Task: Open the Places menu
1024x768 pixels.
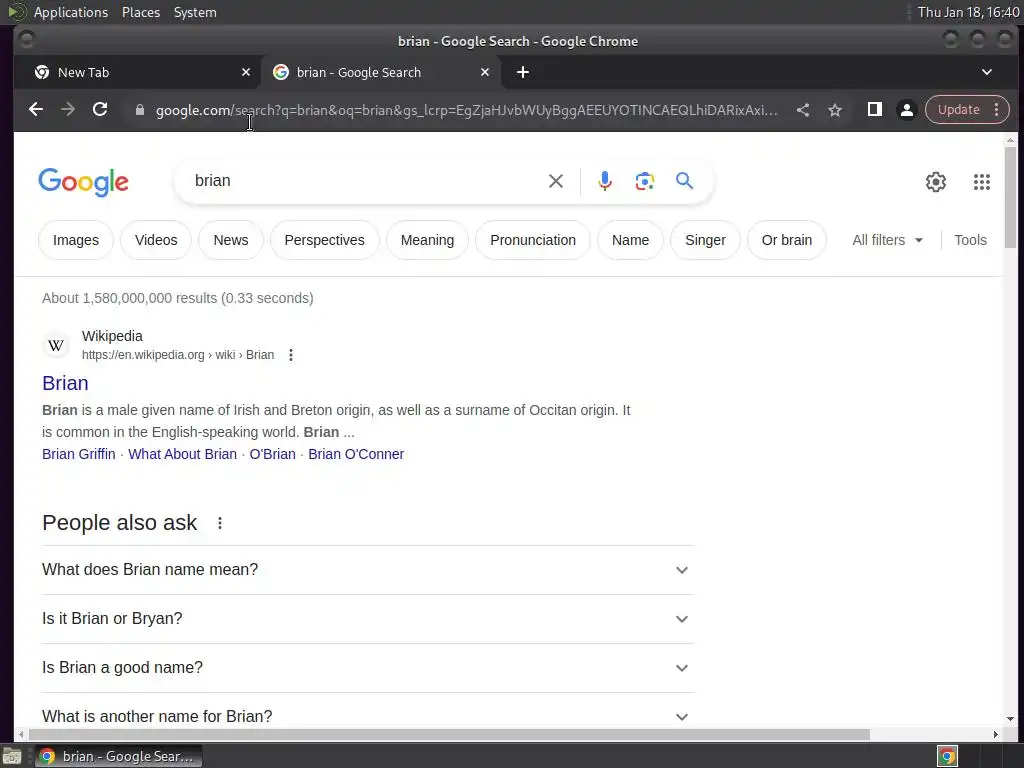Action: [x=141, y=12]
